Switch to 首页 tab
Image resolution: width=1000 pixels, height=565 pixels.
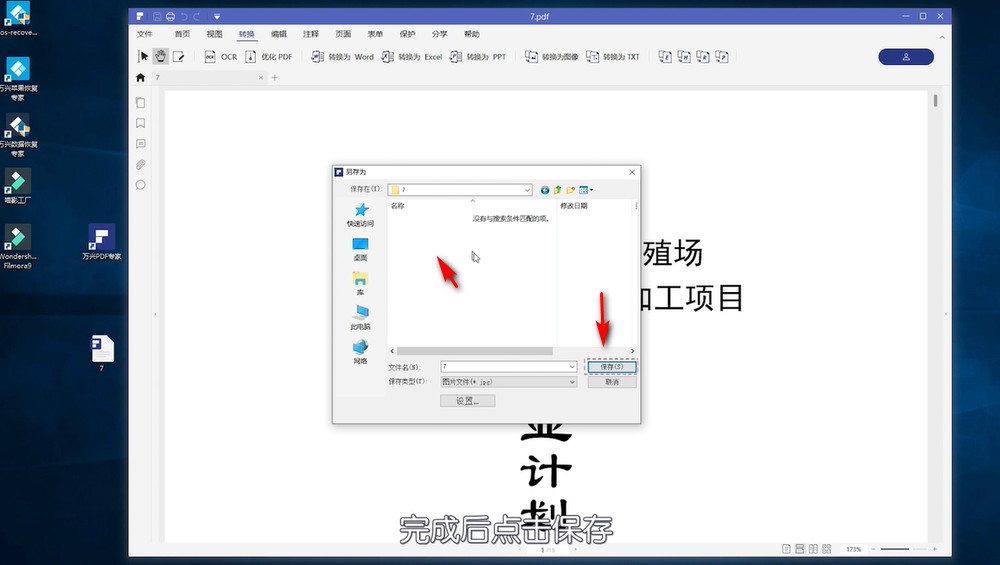point(182,34)
